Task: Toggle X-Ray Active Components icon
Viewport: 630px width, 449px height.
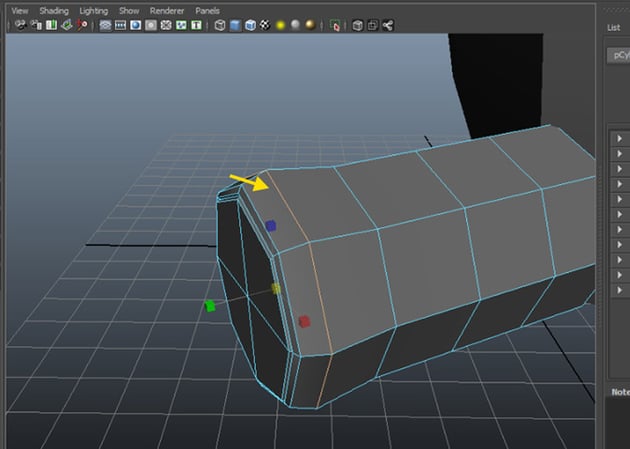Action: pyautogui.click(x=373, y=25)
